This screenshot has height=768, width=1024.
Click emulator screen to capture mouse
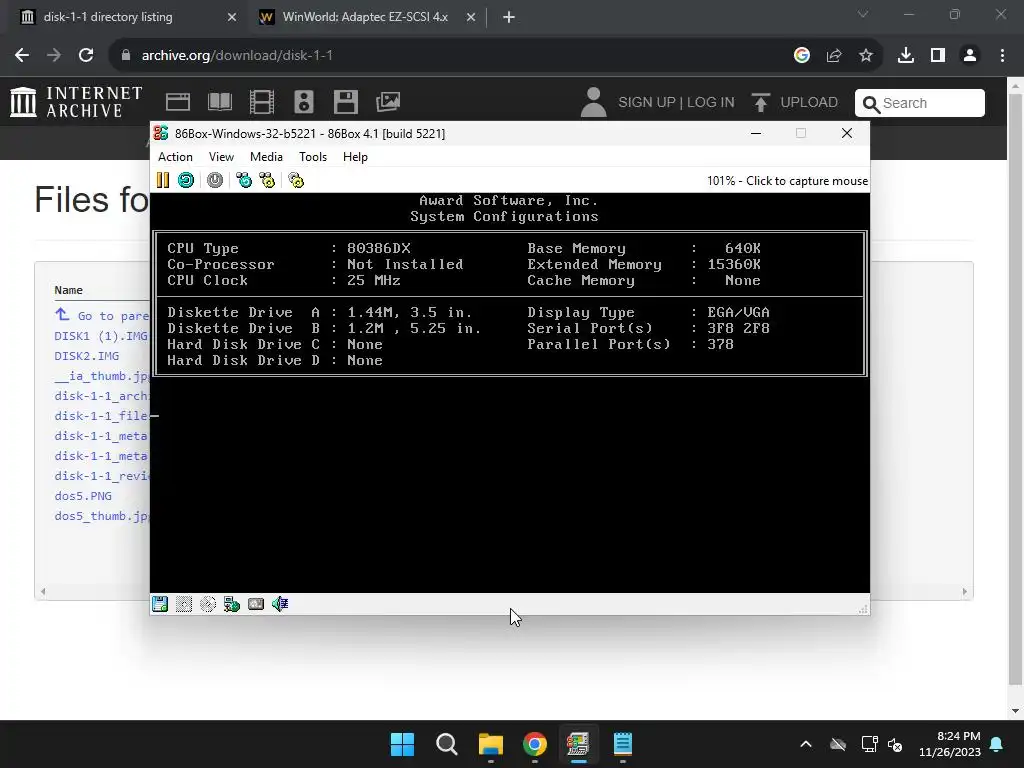pos(509,392)
